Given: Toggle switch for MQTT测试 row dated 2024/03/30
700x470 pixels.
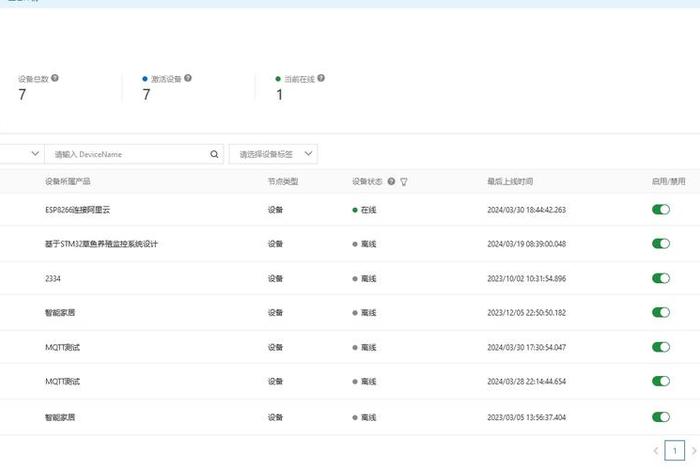Looking at the screenshot, I should click(661, 347).
